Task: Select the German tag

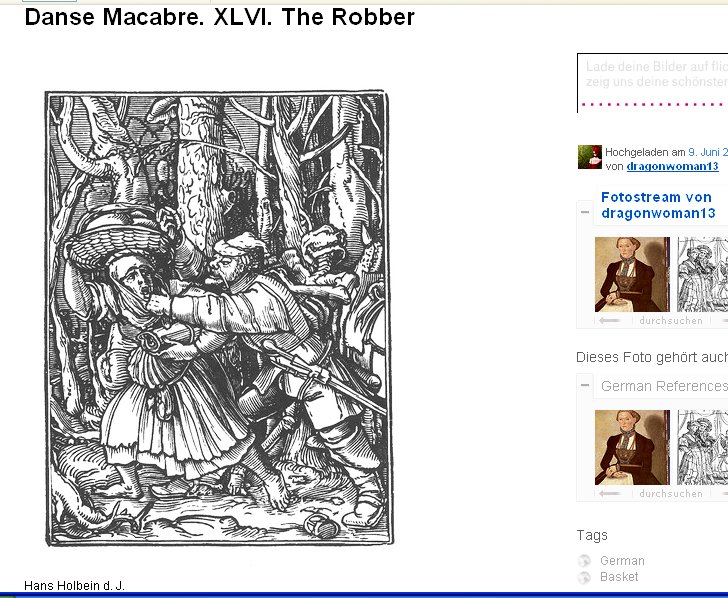Action: point(622,561)
